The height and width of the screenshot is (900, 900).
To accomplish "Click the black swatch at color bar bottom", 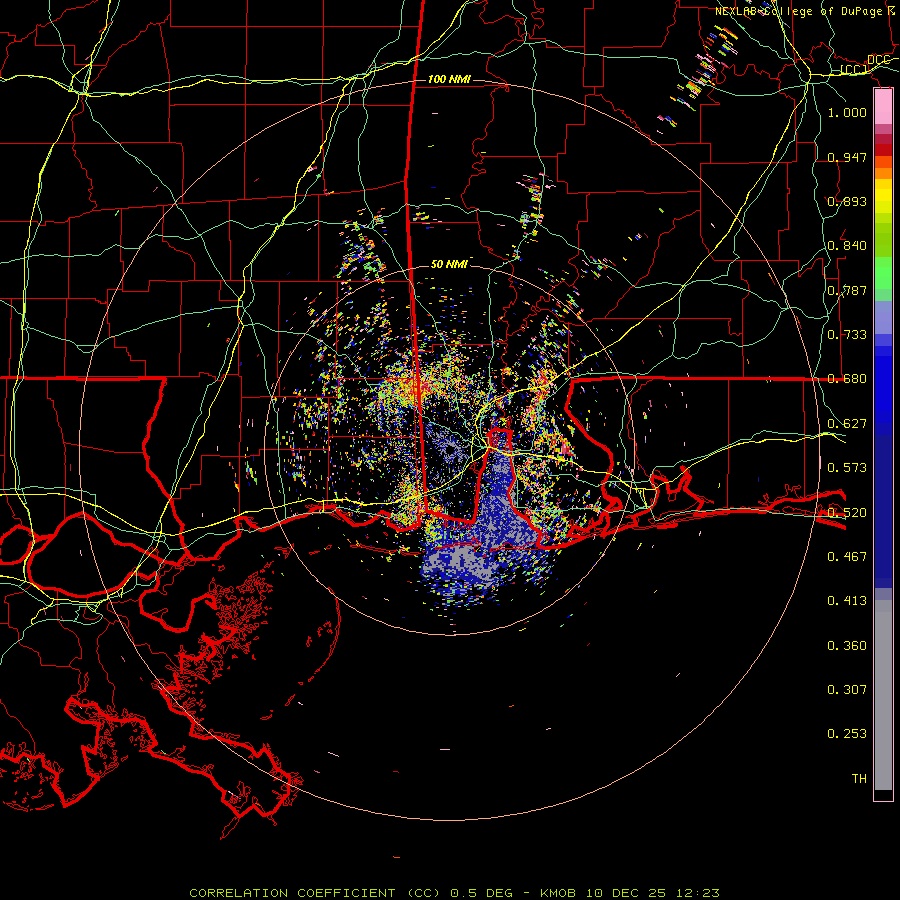I will 883,794.
